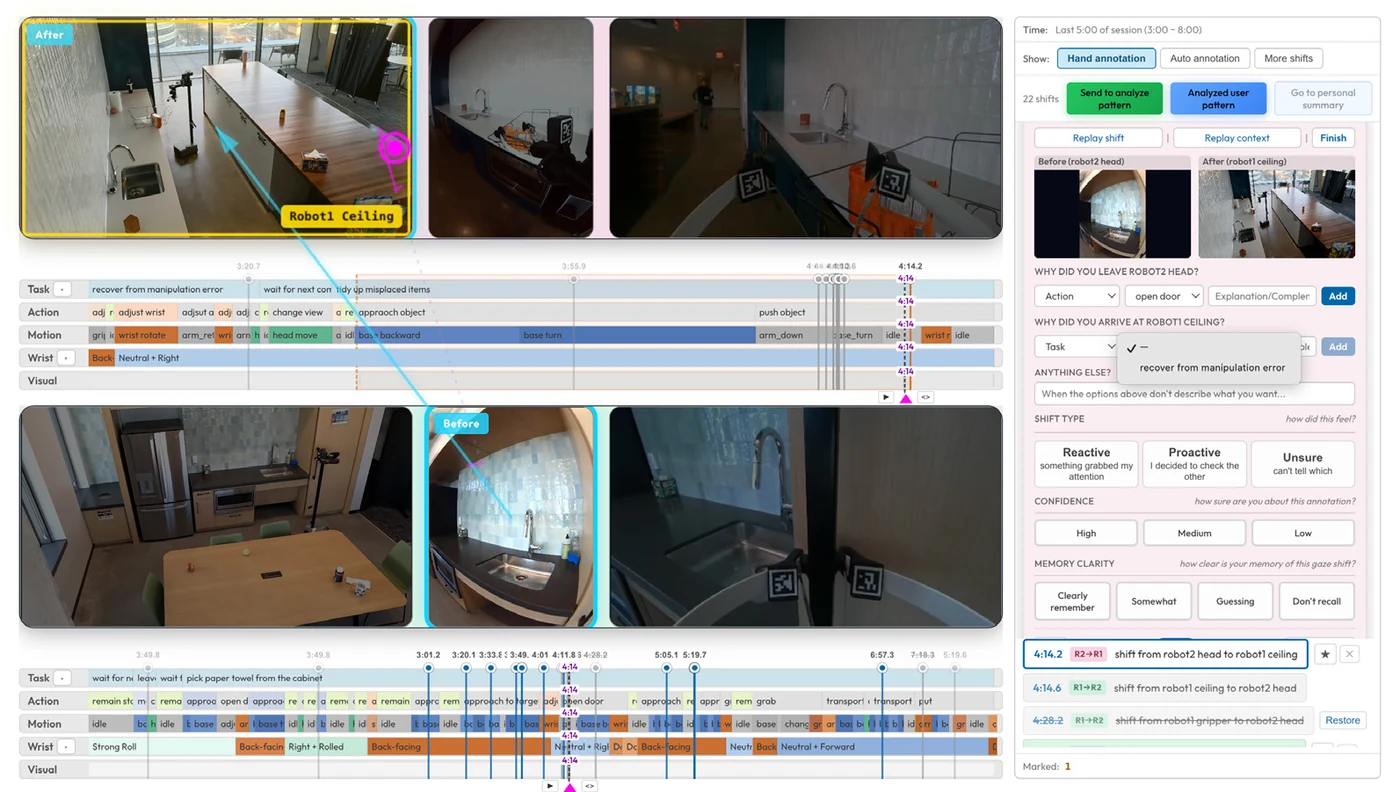Set memory clarity to Don't recall
The height and width of the screenshot is (792, 1400).
click(x=1316, y=601)
